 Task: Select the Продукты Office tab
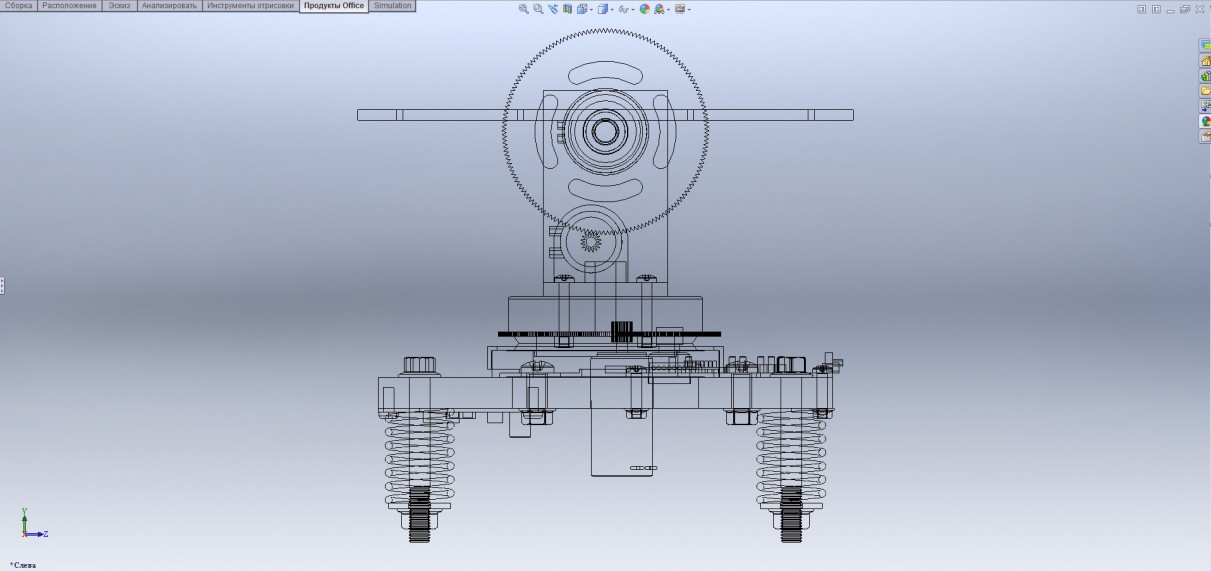click(x=334, y=5)
